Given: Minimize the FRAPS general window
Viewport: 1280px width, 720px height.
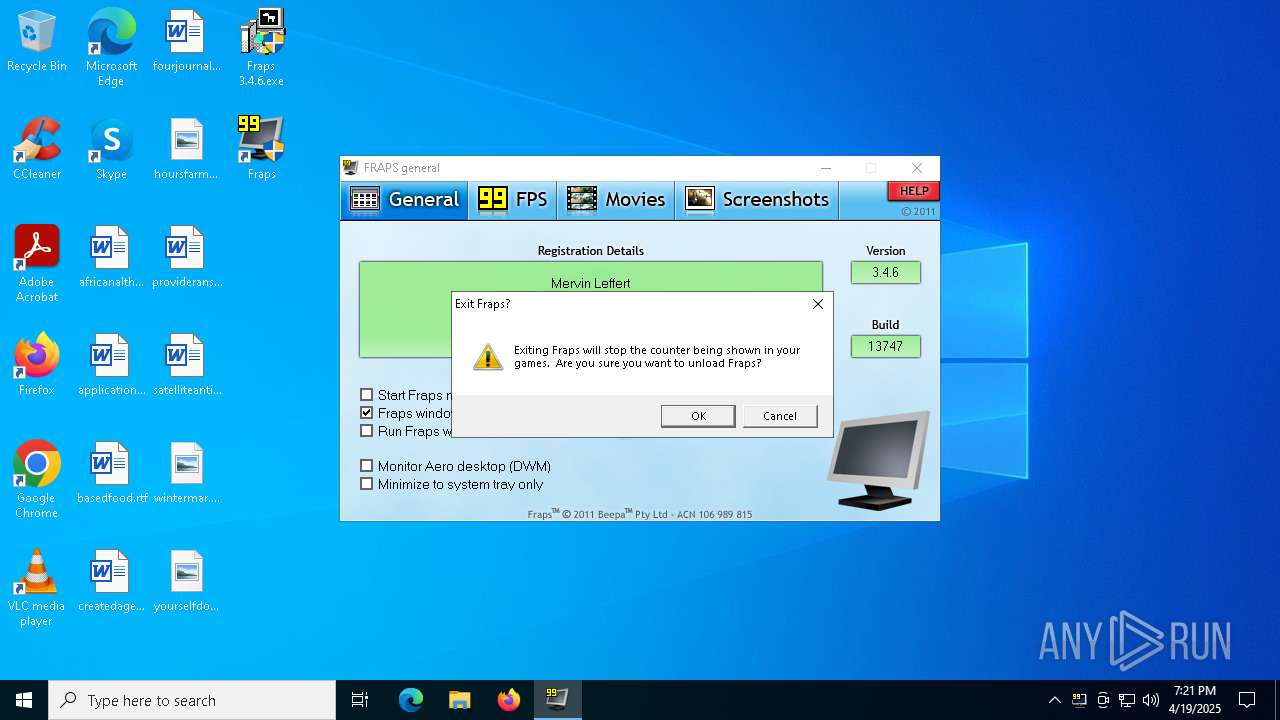Looking at the screenshot, I should tap(825, 168).
